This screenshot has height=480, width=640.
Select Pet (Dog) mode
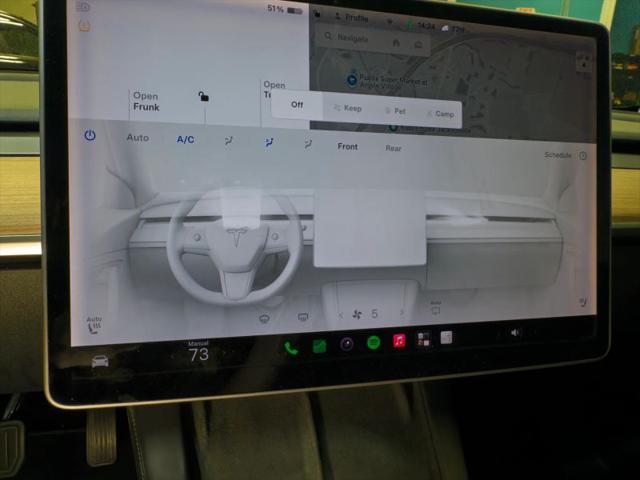(396, 111)
